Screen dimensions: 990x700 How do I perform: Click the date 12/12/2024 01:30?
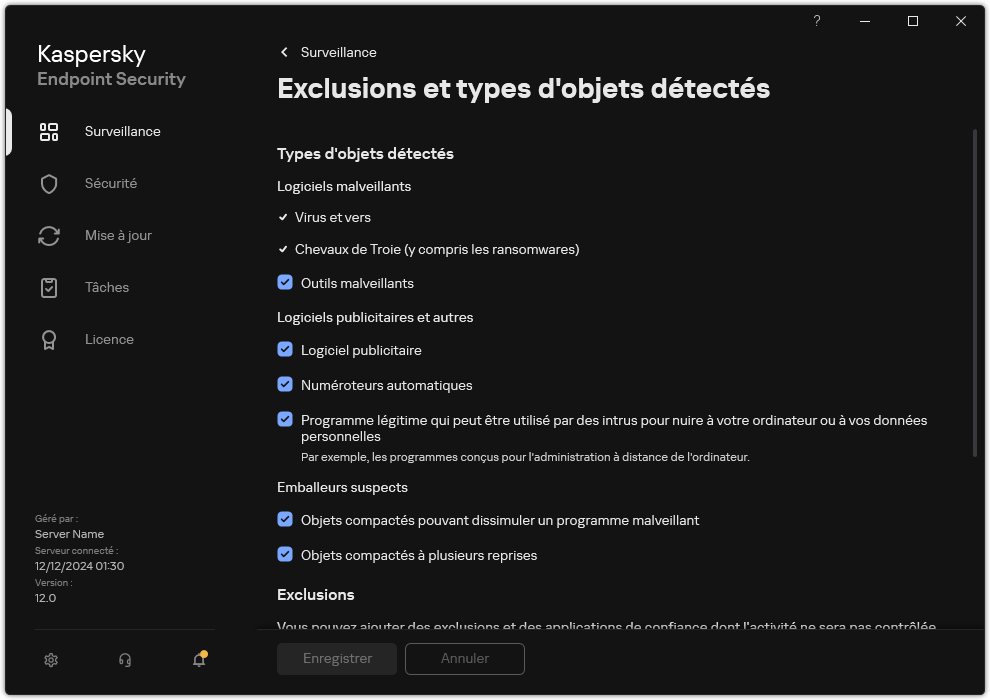tap(80, 566)
